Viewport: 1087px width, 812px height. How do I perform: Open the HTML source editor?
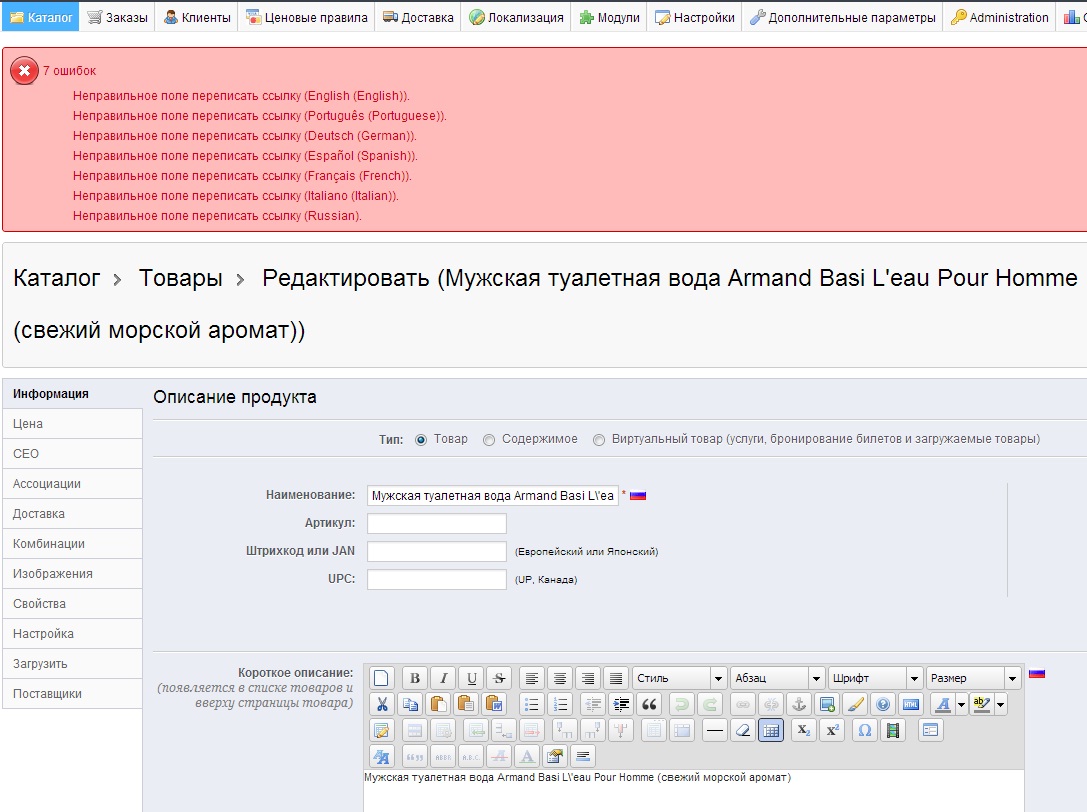coord(911,705)
